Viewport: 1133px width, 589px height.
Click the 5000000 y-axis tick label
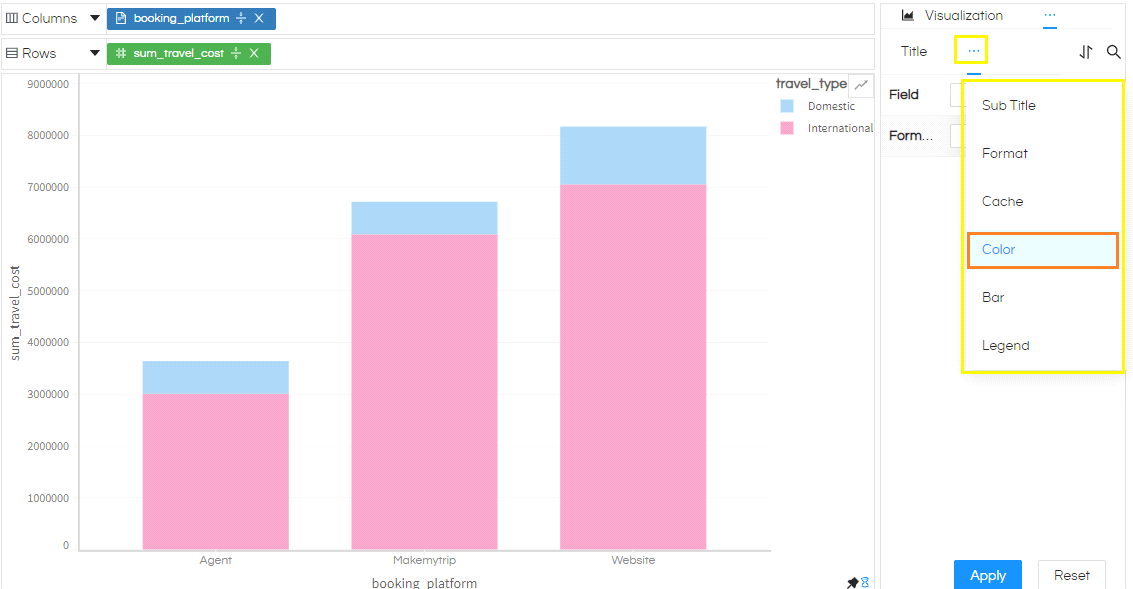[48, 291]
